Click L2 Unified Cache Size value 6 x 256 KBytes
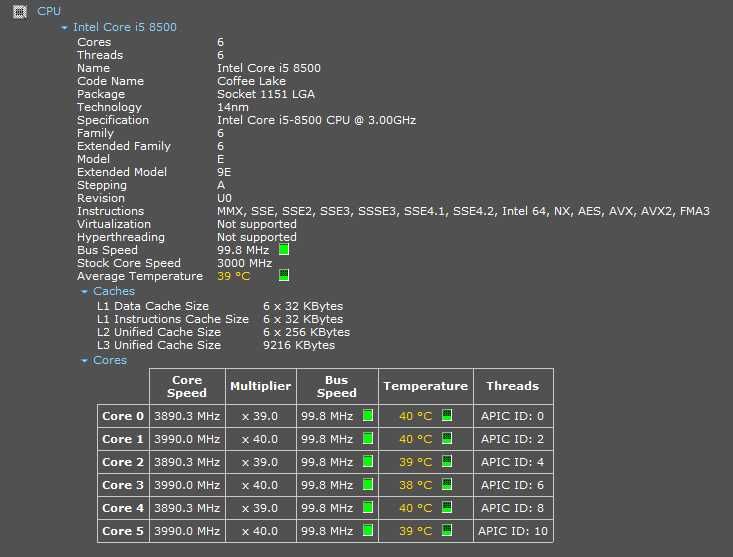733x557 pixels. tap(306, 332)
